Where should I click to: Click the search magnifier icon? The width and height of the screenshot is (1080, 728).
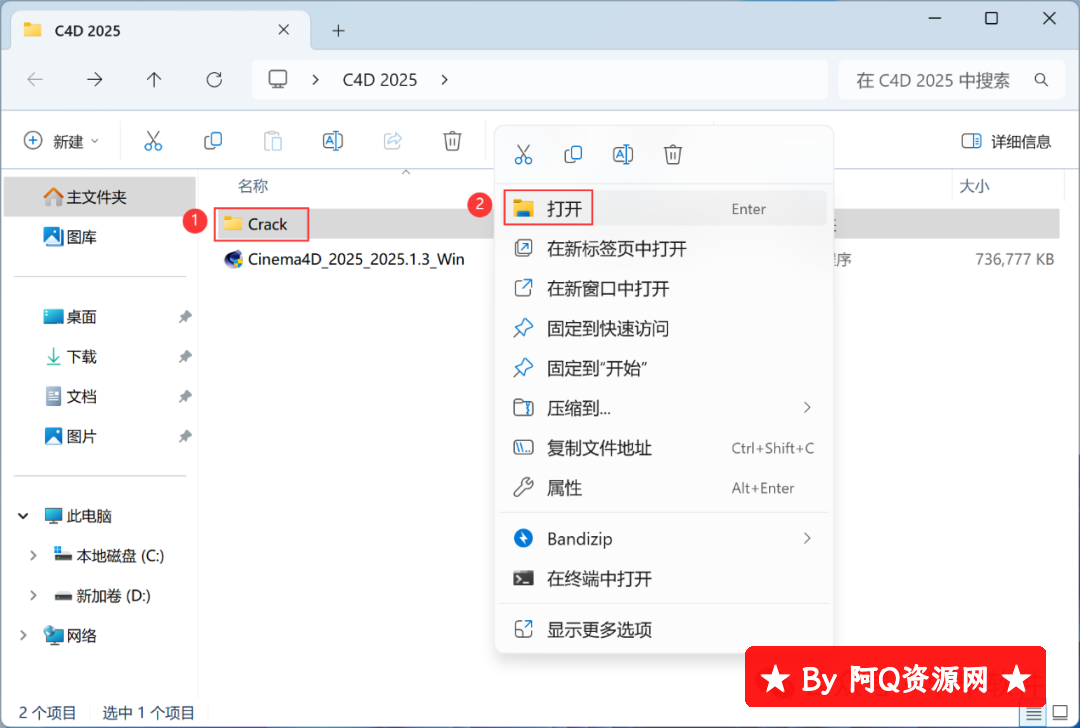(x=1041, y=80)
